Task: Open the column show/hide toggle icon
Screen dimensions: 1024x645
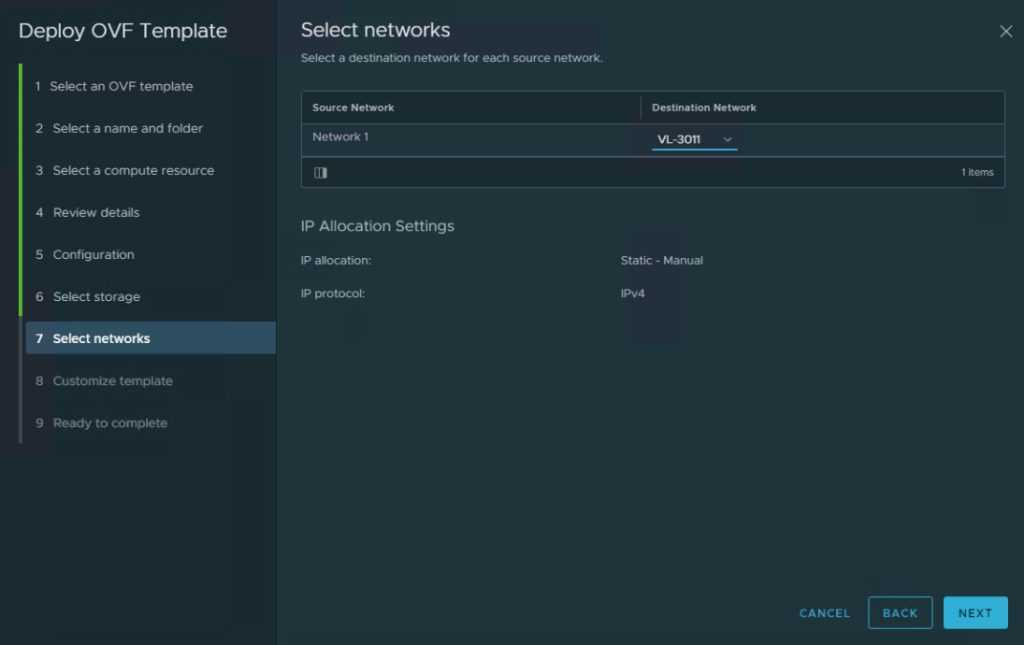Action: coord(320,173)
